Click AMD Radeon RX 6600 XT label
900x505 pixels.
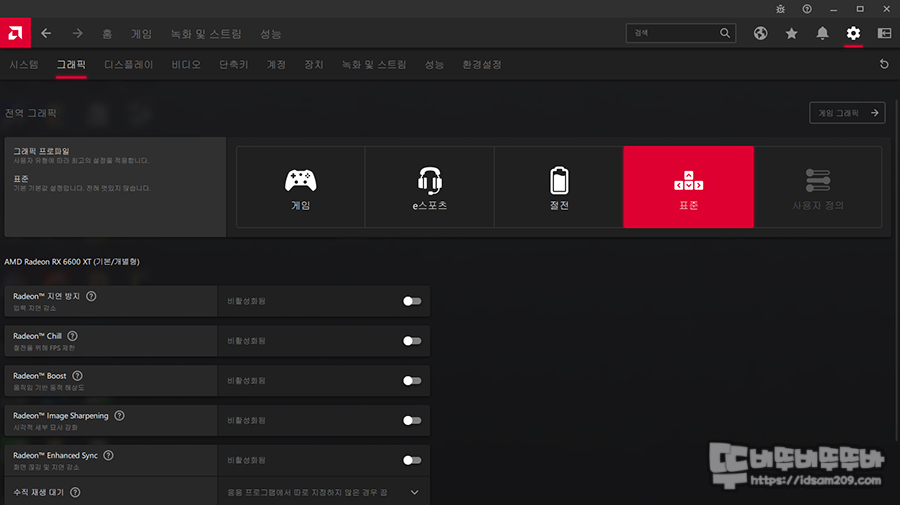tap(72, 262)
